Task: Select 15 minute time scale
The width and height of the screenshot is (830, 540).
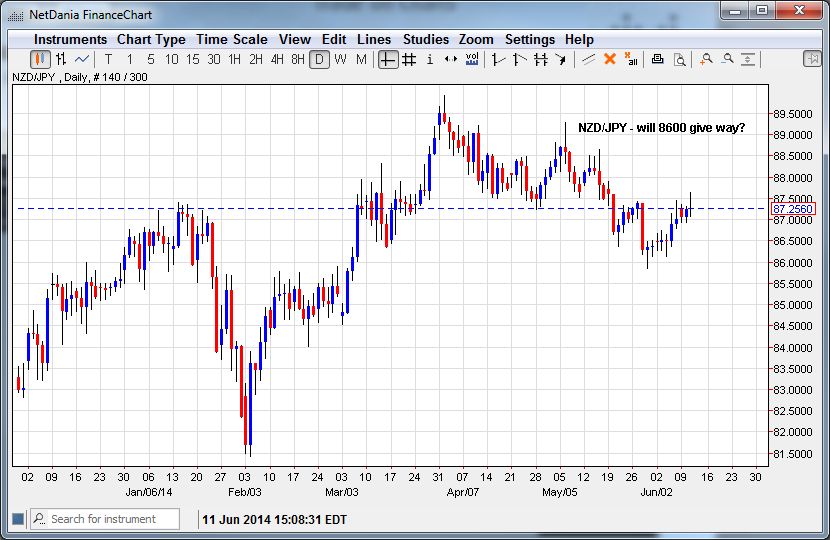Action: 193,59
